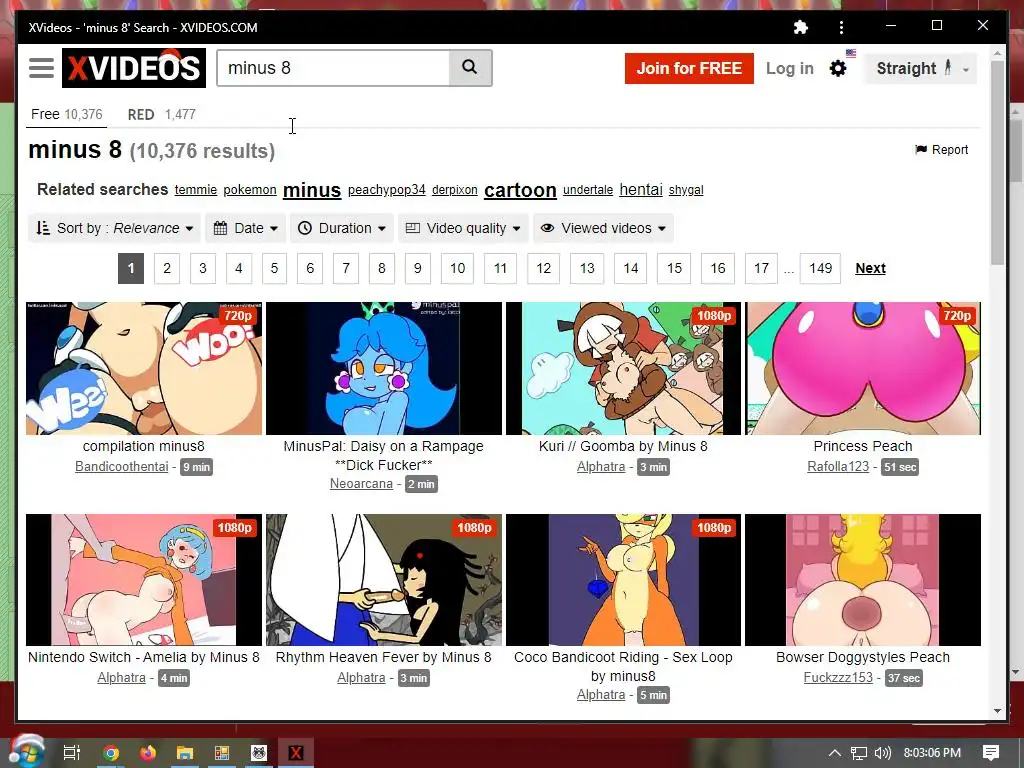The height and width of the screenshot is (768, 1024).
Task: Click the Next page link
Action: 871,268
